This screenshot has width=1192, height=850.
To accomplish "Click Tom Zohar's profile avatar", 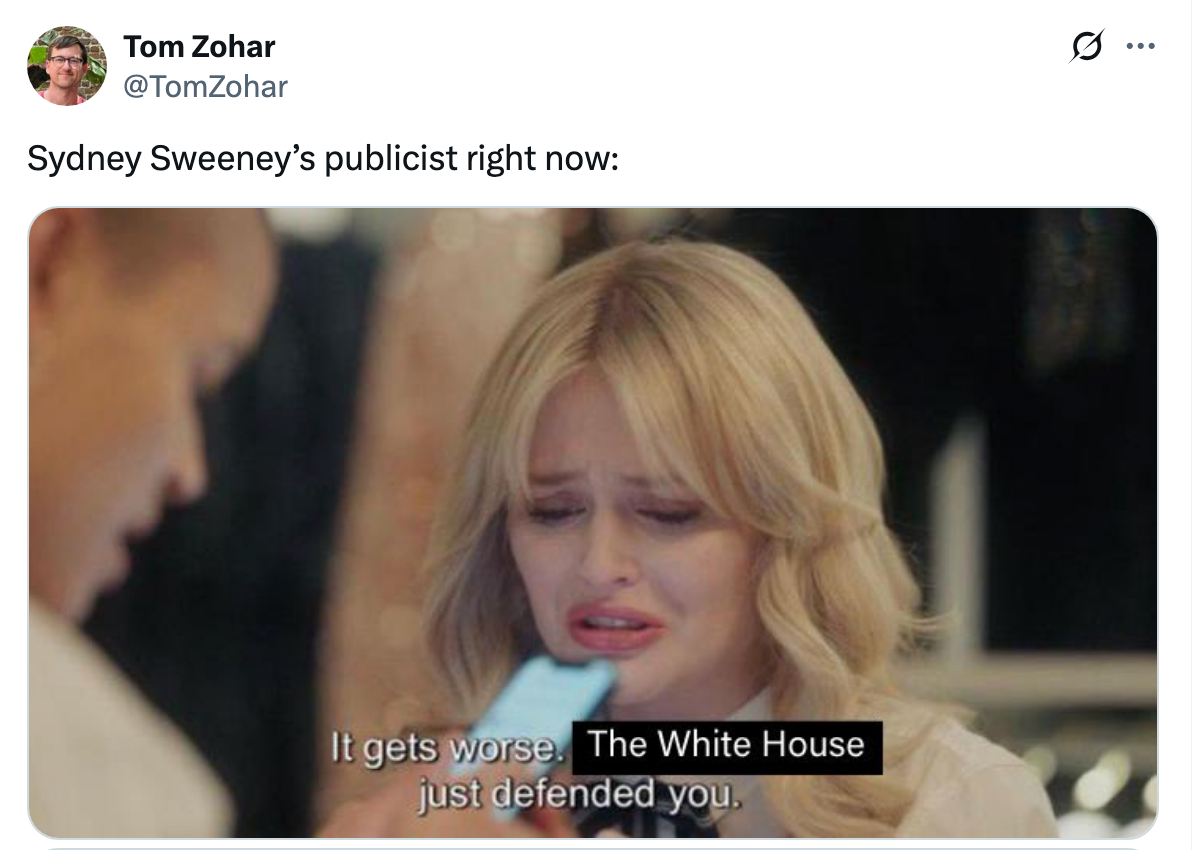I will coord(67,65).
